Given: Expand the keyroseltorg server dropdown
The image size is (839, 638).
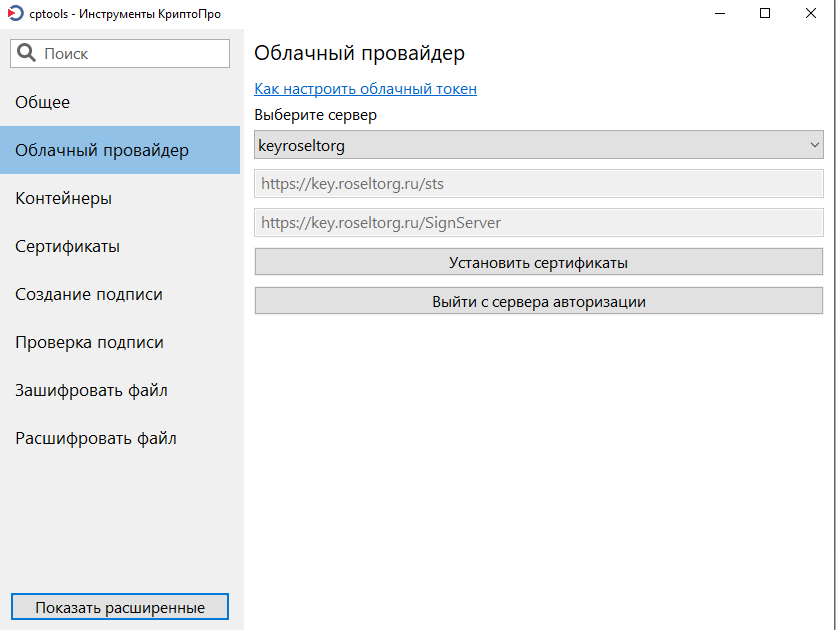Looking at the screenshot, I should 539,145.
